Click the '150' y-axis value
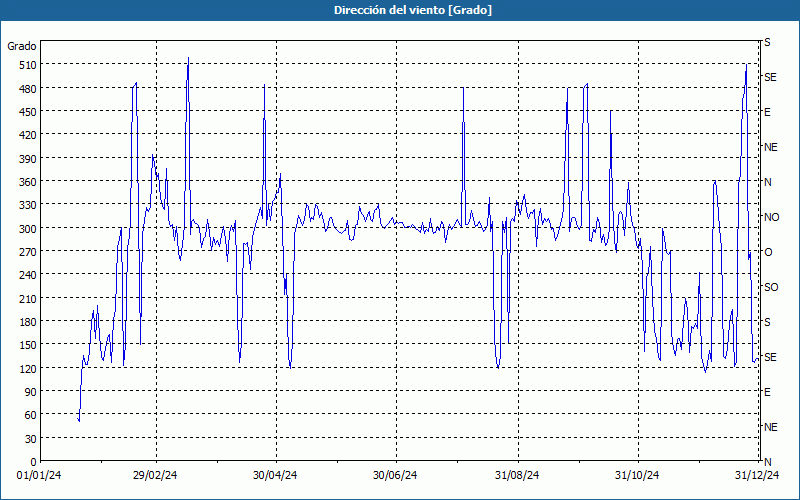Screen dimensions: 800x500 (27, 345)
